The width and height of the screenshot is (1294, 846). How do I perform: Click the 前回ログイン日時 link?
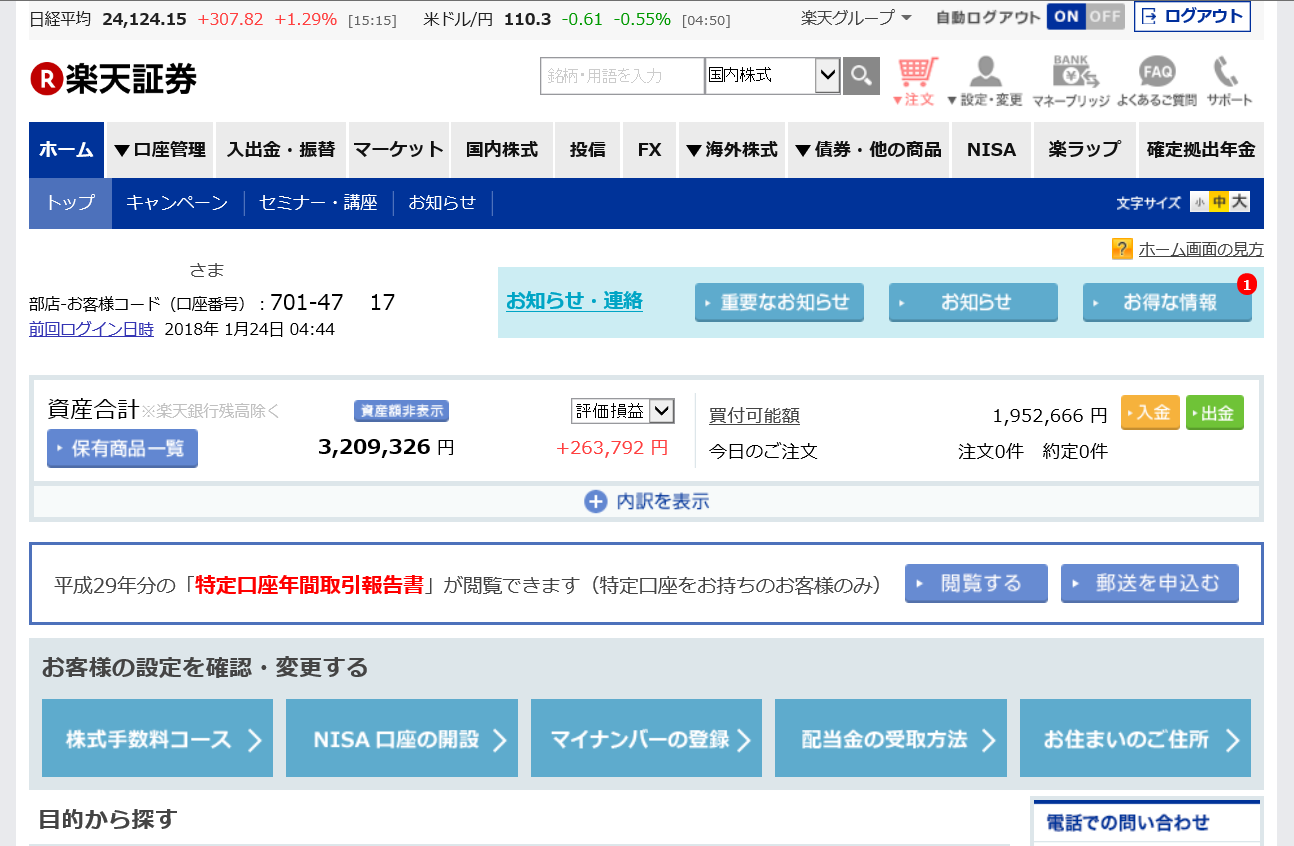[92, 329]
